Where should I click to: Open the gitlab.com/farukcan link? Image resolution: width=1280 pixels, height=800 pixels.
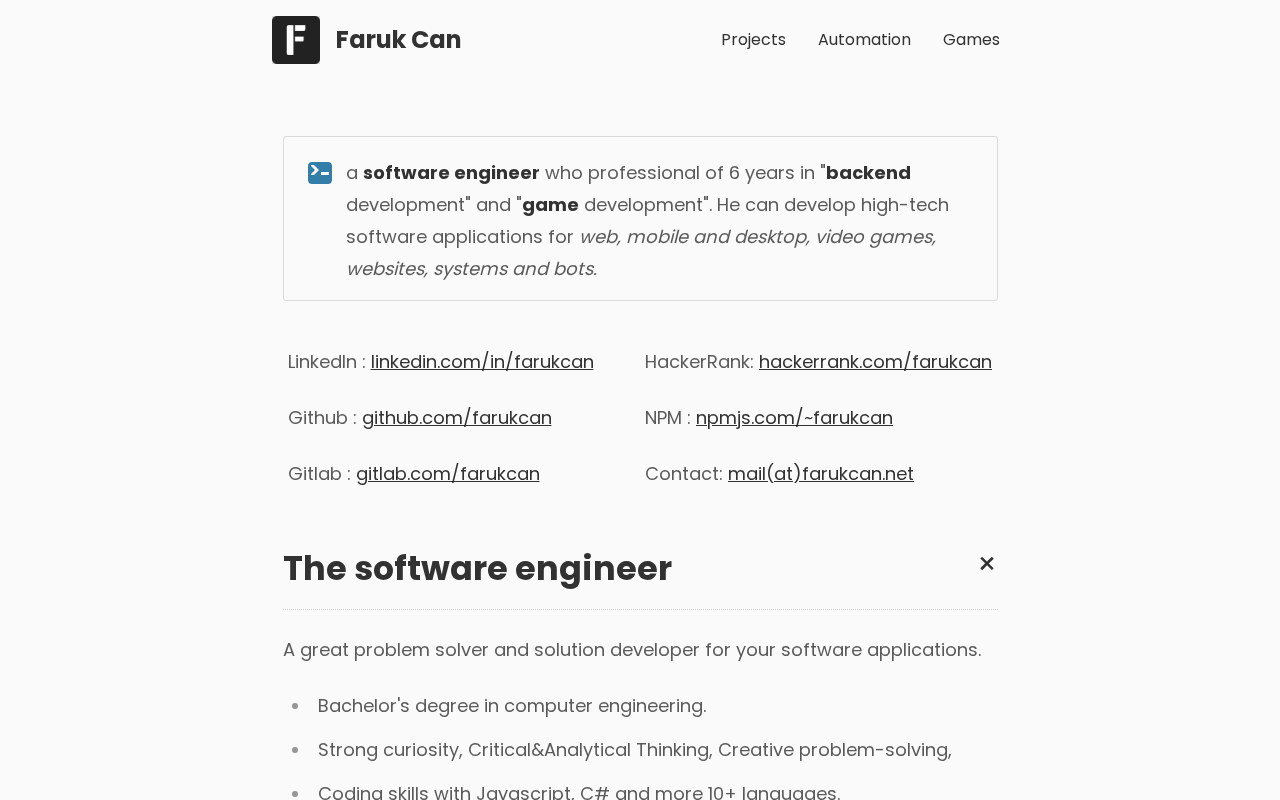(x=448, y=474)
